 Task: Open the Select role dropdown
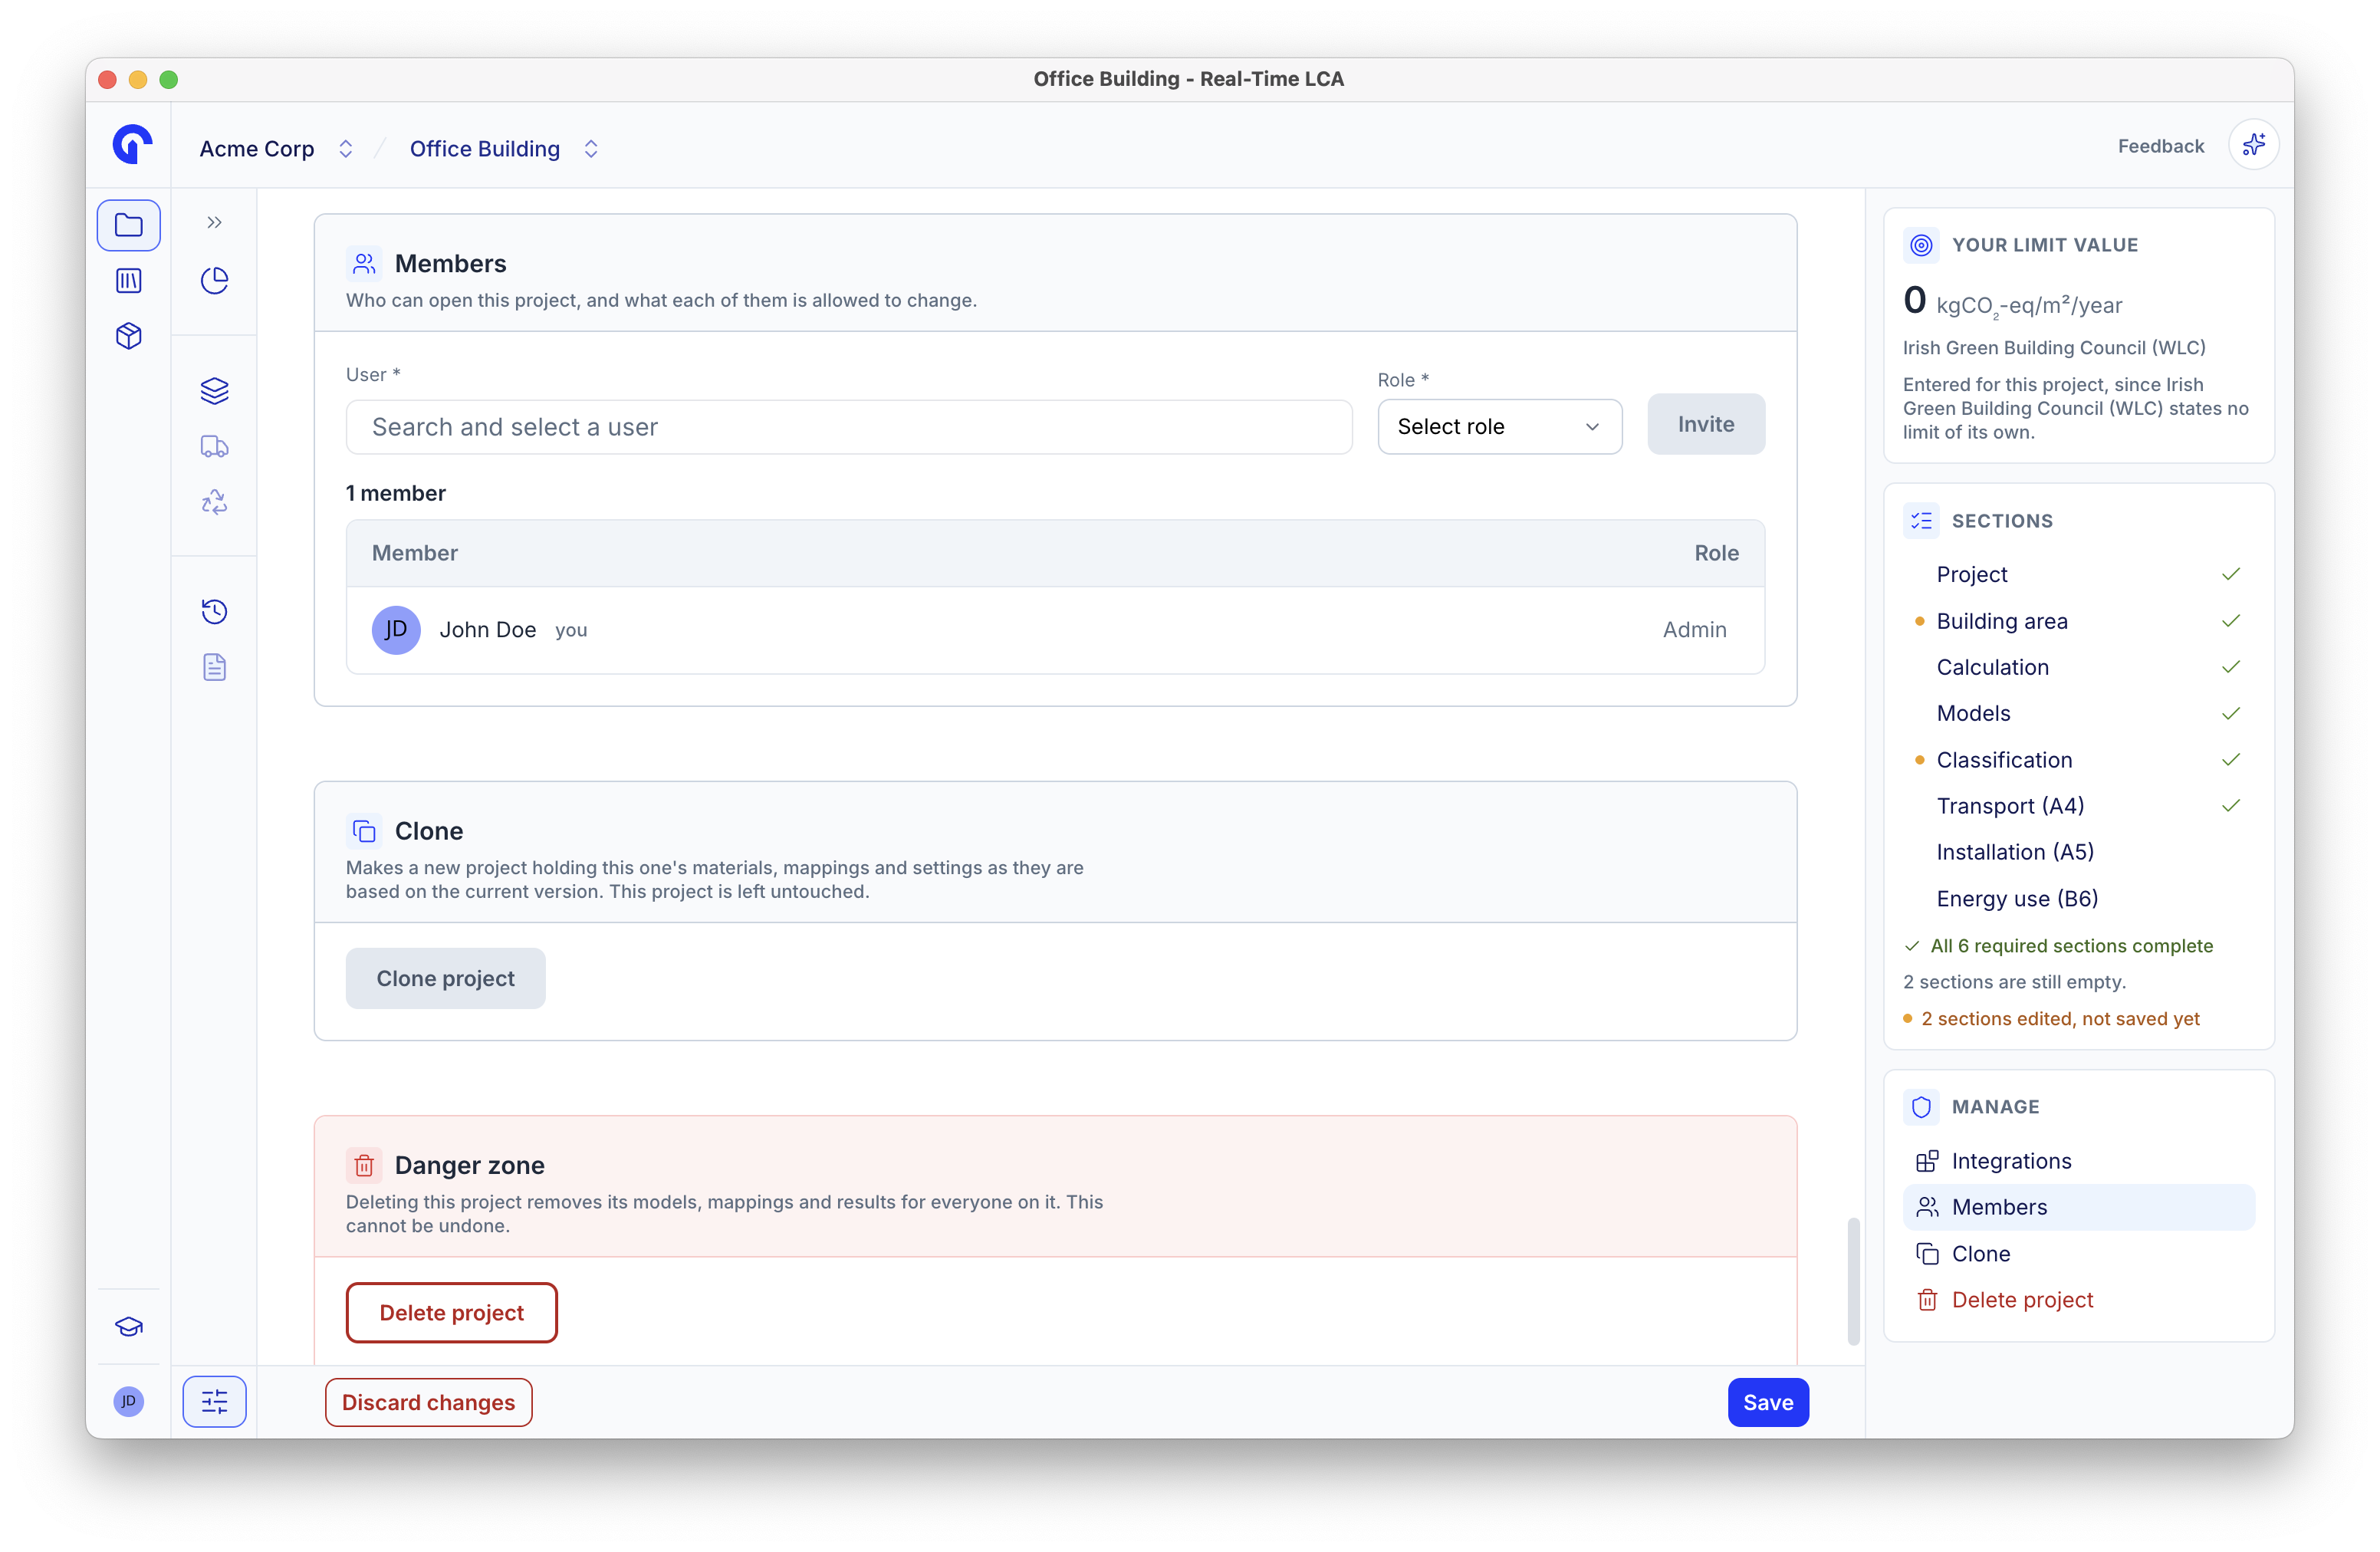(1499, 427)
